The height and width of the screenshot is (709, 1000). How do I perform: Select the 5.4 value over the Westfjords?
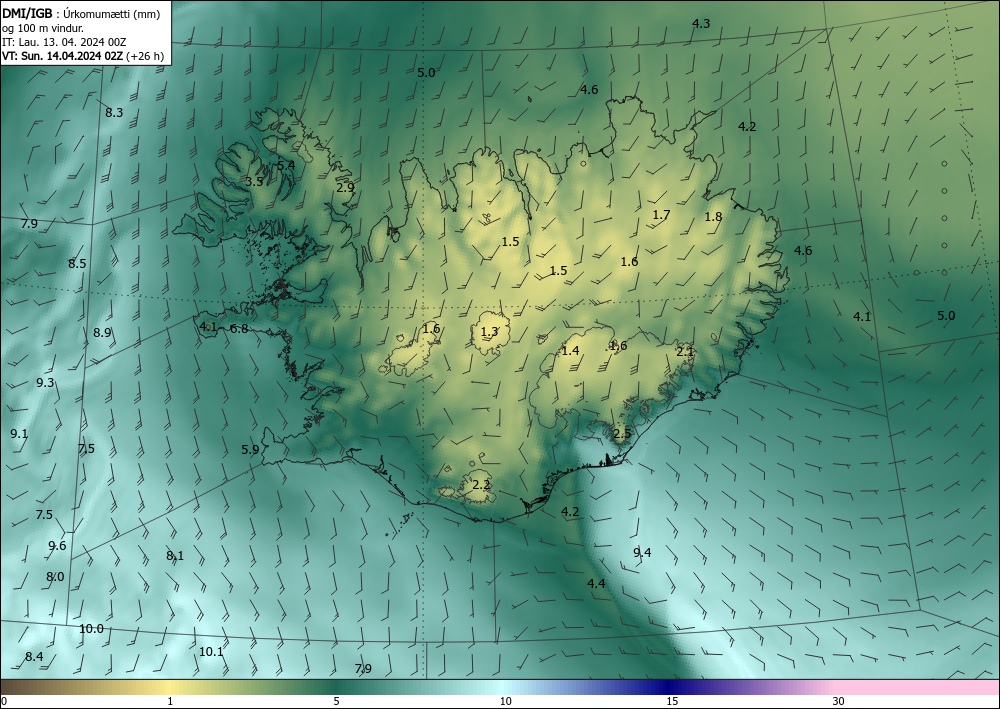[286, 165]
